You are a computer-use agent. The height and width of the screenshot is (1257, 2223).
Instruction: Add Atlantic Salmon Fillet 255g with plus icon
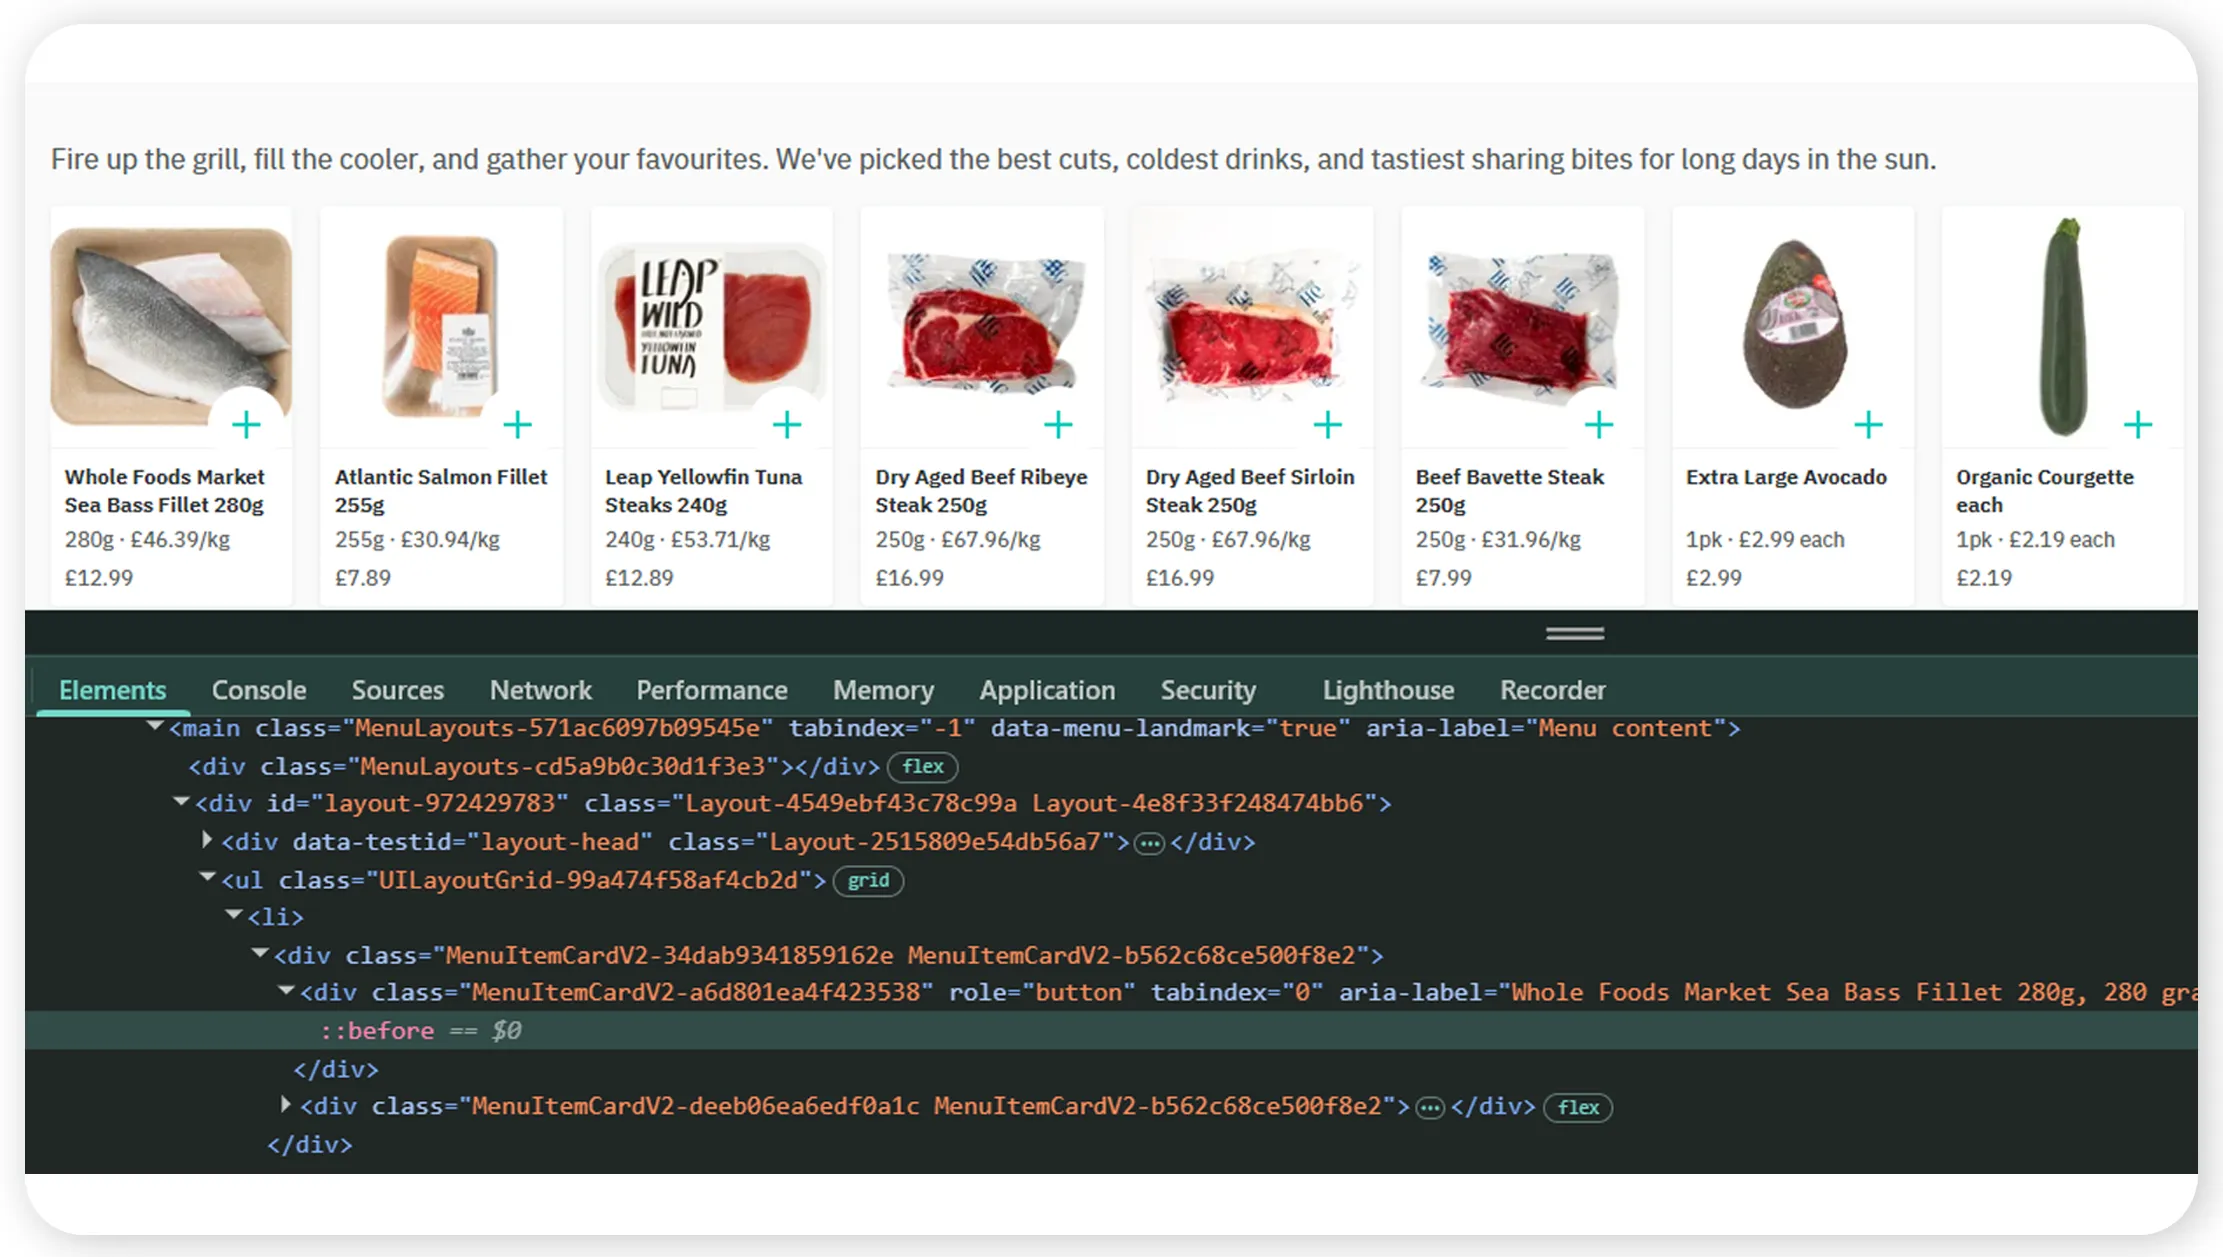tap(517, 425)
